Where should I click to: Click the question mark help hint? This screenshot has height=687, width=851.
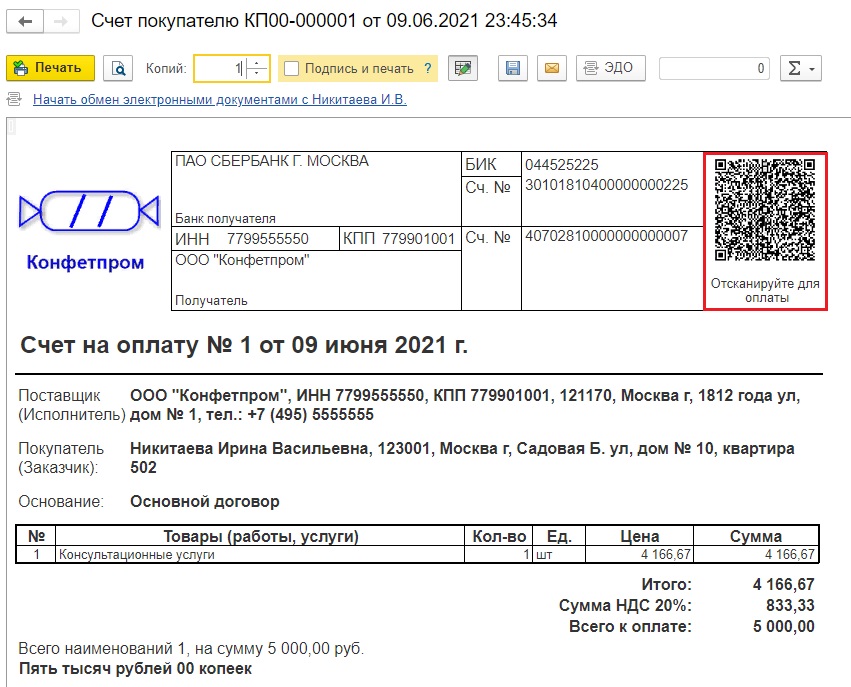(428, 68)
